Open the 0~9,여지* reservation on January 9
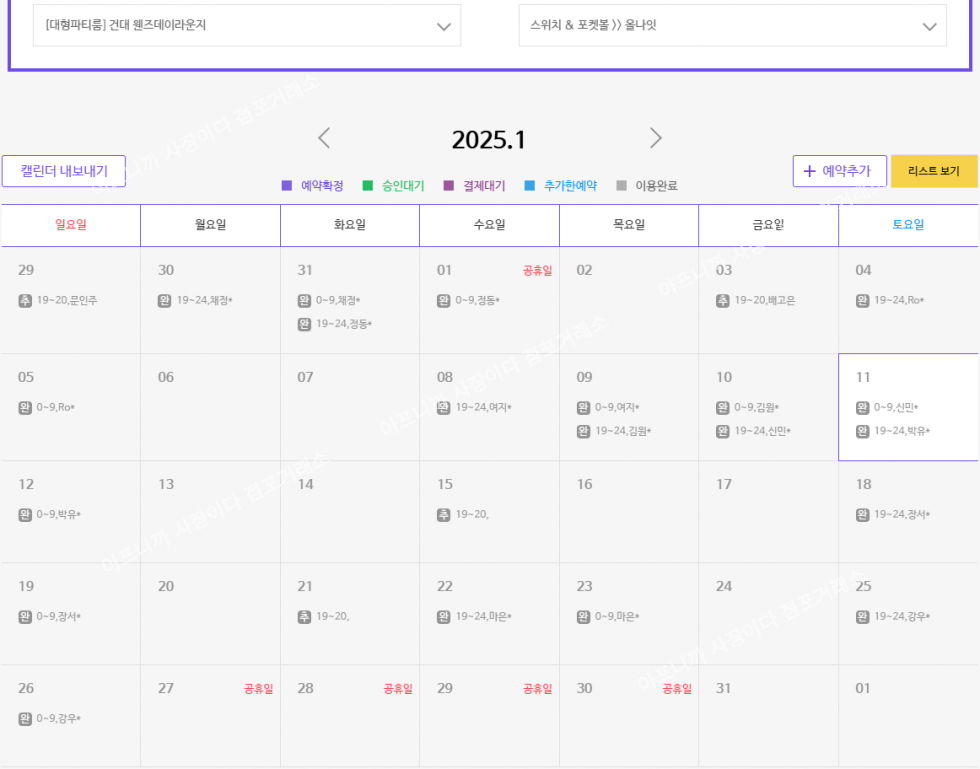Image resolution: width=980 pixels, height=769 pixels. 617,408
